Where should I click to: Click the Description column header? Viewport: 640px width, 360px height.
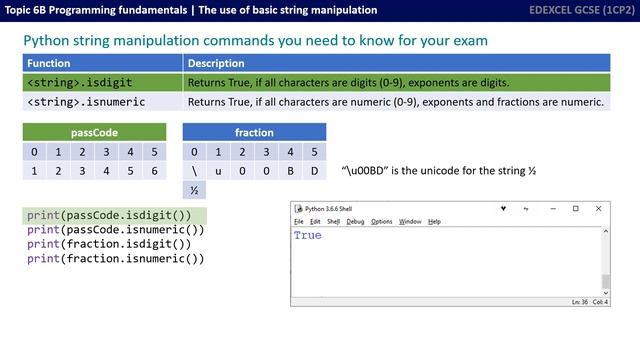tap(397, 63)
